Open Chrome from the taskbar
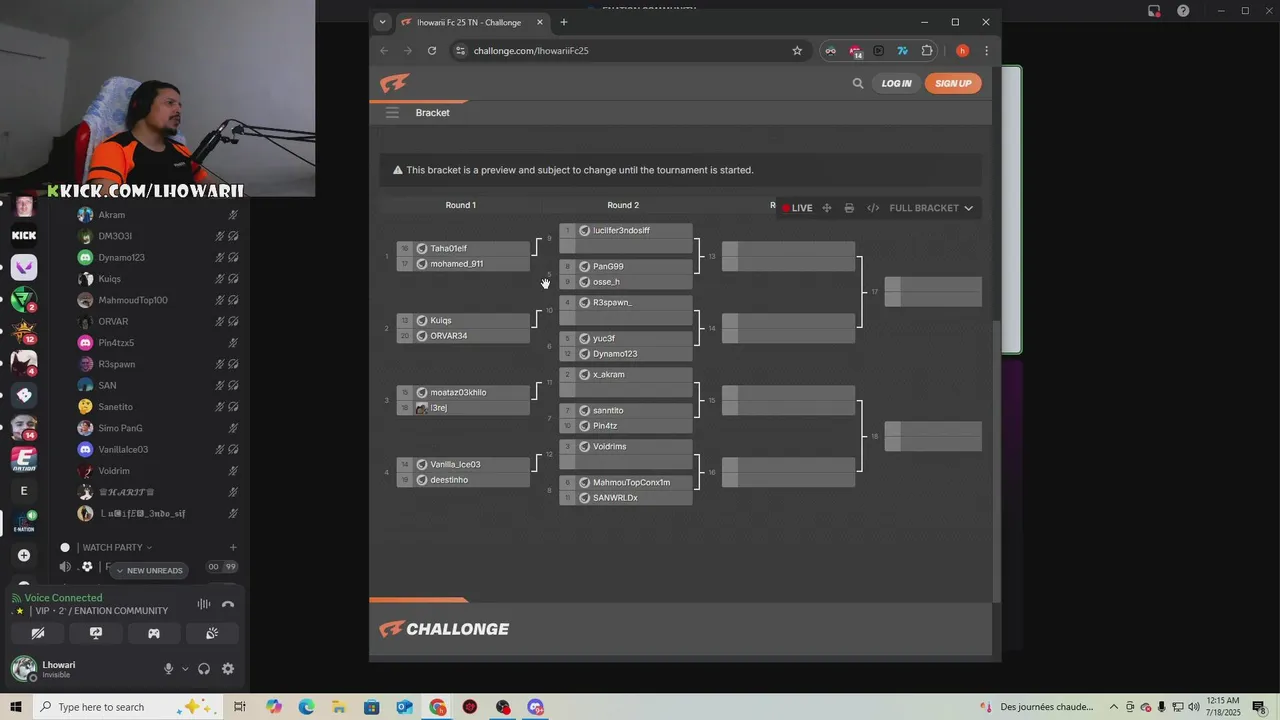Viewport: 1280px width, 720px height. (438, 707)
